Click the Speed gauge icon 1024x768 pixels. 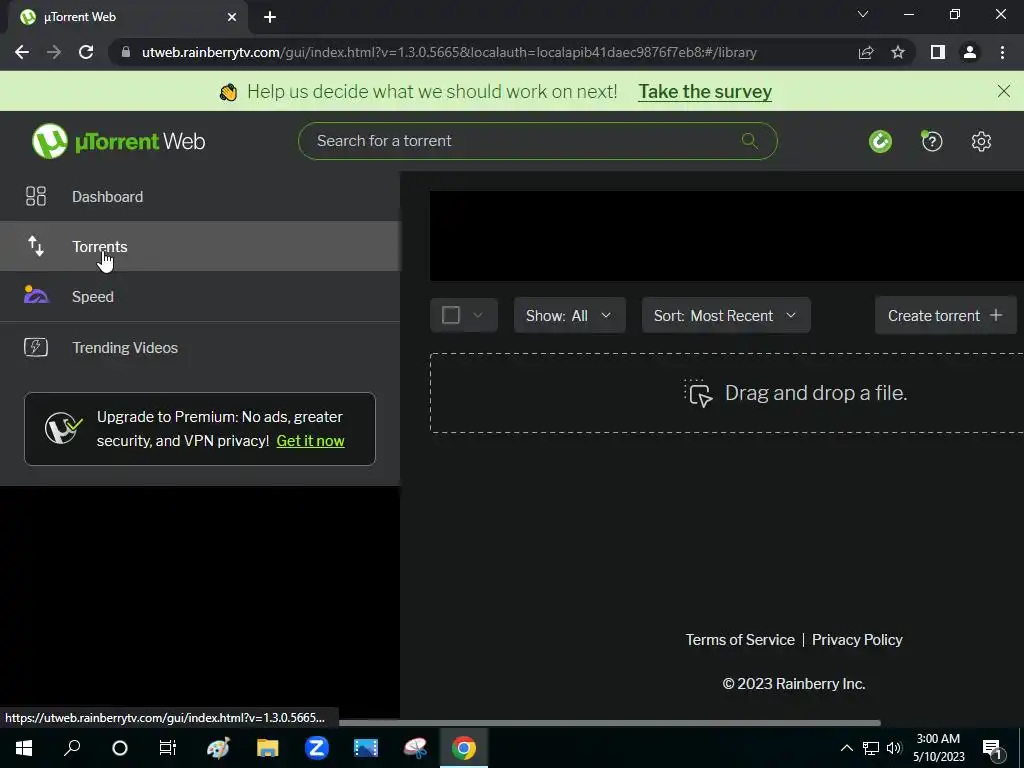tap(36, 295)
